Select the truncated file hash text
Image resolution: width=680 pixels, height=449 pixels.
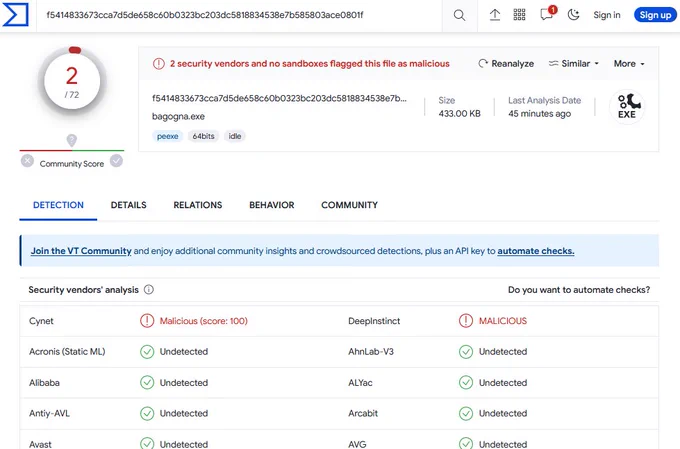(x=279, y=98)
